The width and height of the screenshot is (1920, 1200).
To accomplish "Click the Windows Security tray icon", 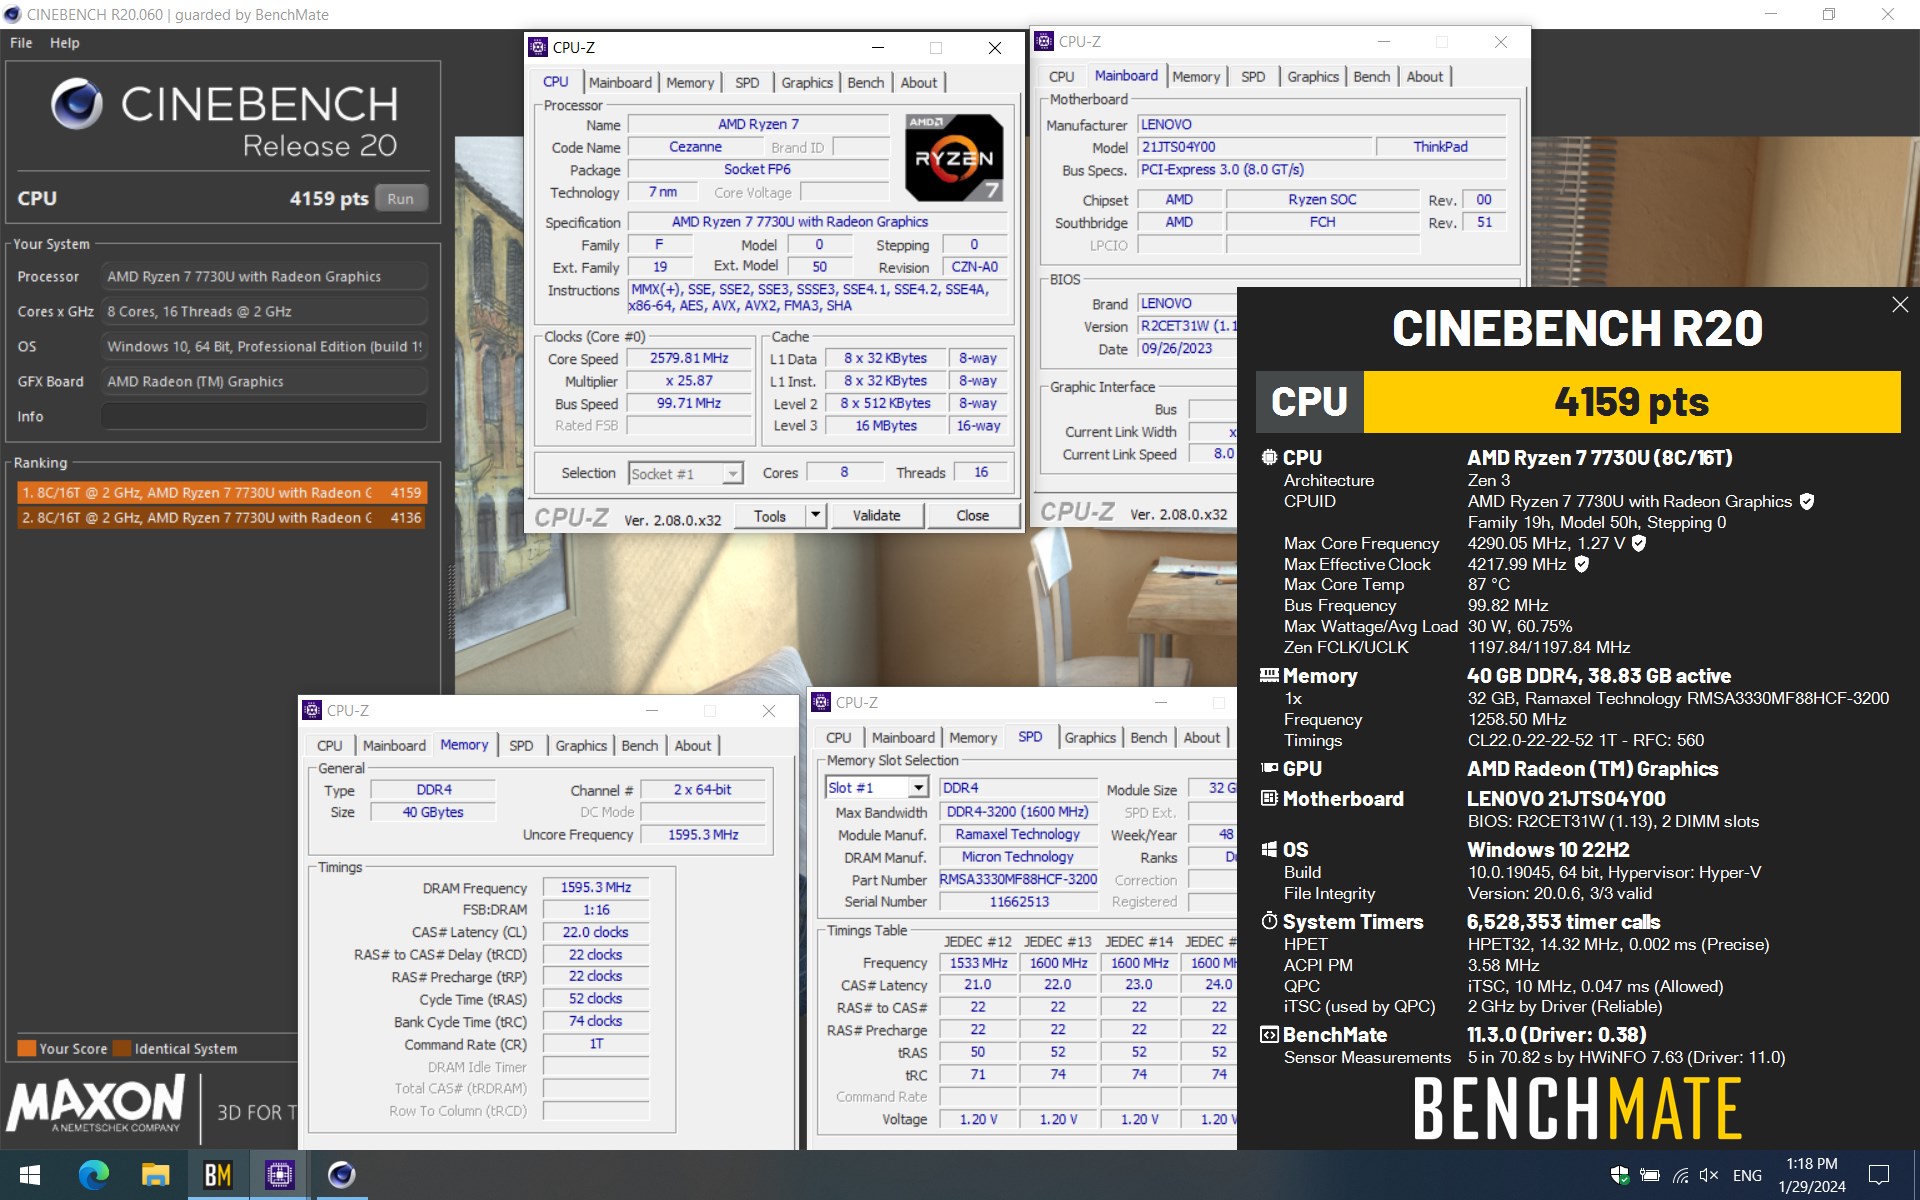I will coord(1619,1175).
